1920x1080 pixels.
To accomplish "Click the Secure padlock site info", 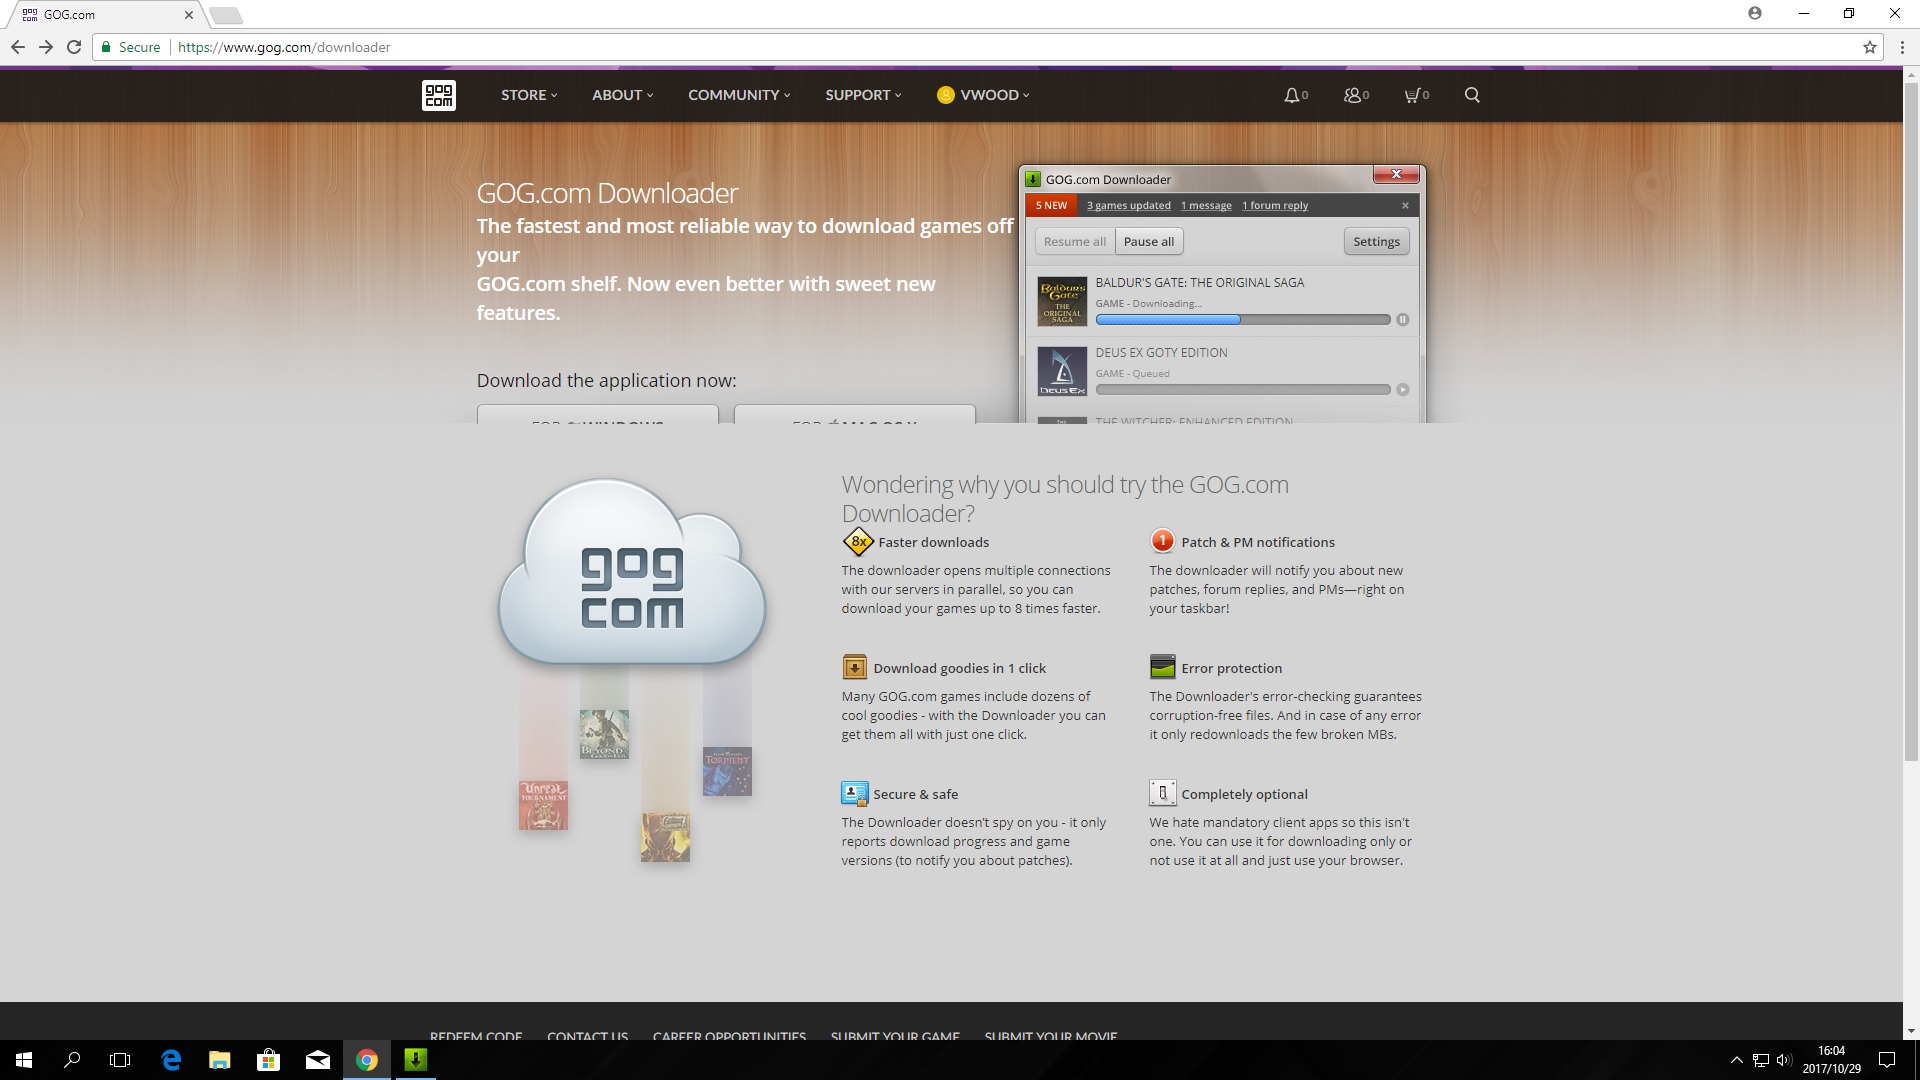I will pyautogui.click(x=130, y=47).
